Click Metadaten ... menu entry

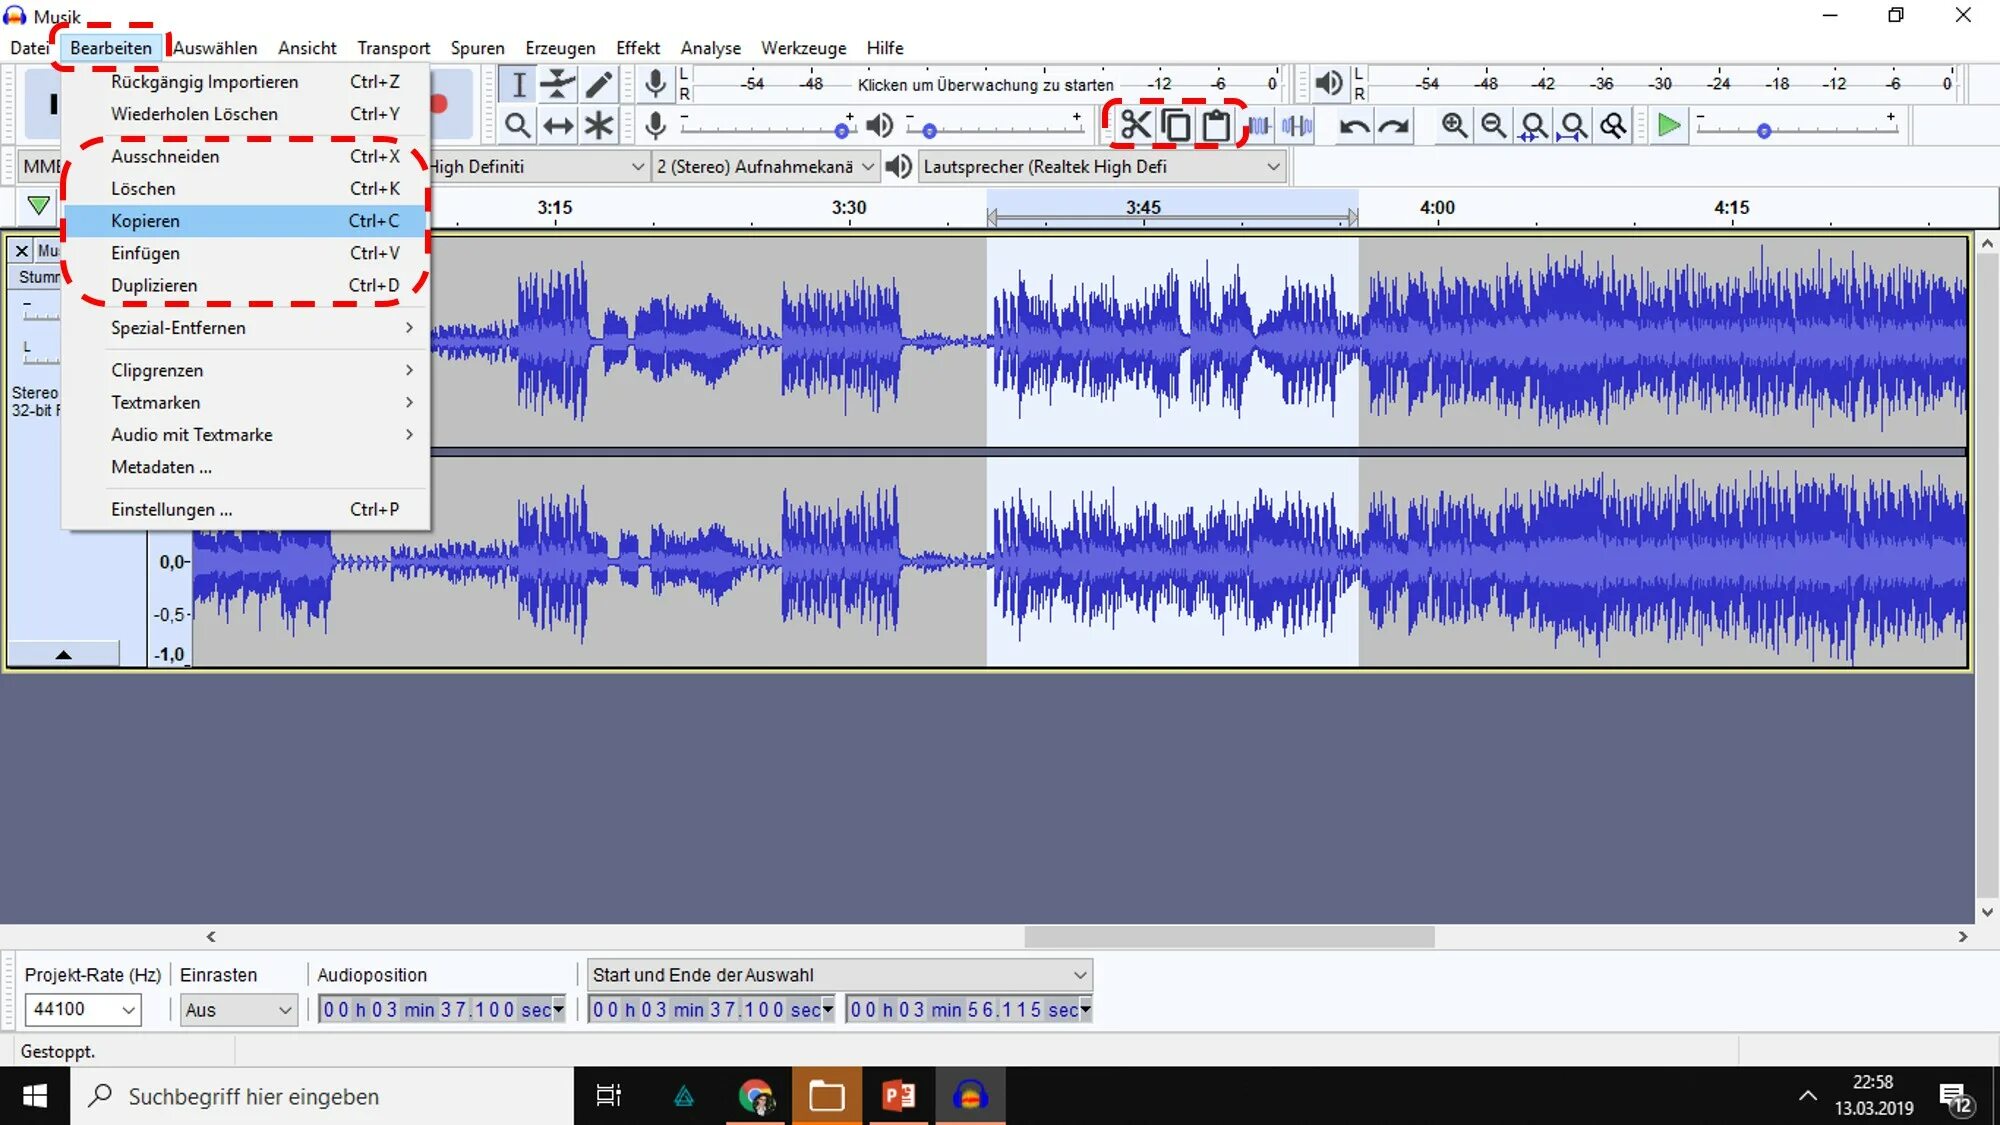[x=161, y=467]
